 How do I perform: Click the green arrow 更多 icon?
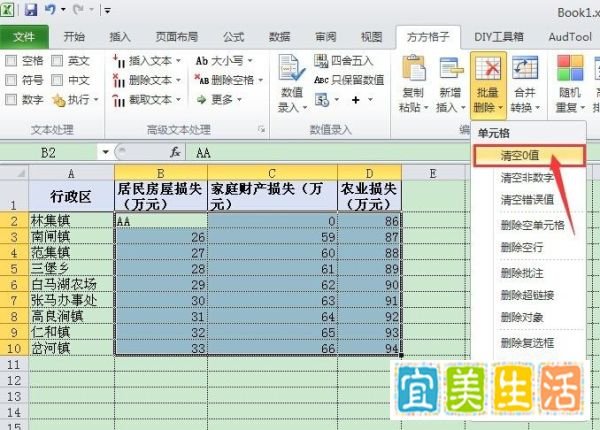click(201, 100)
